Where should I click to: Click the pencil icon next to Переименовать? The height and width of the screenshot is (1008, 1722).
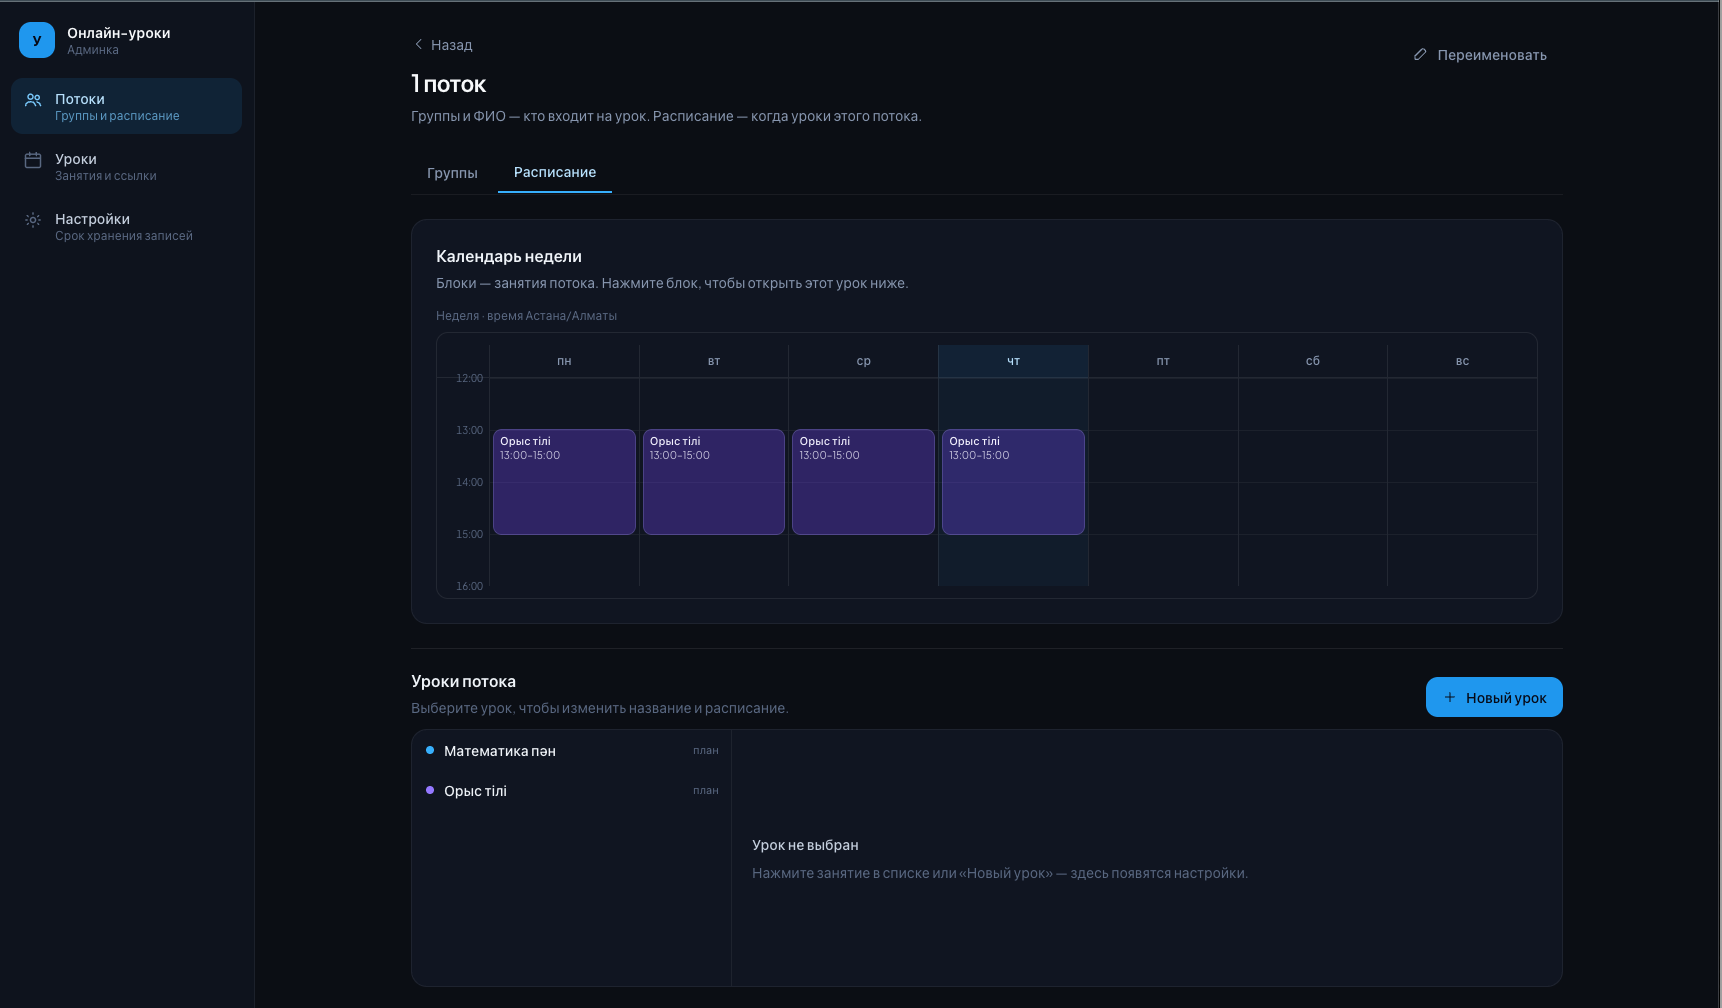pyautogui.click(x=1420, y=55)
